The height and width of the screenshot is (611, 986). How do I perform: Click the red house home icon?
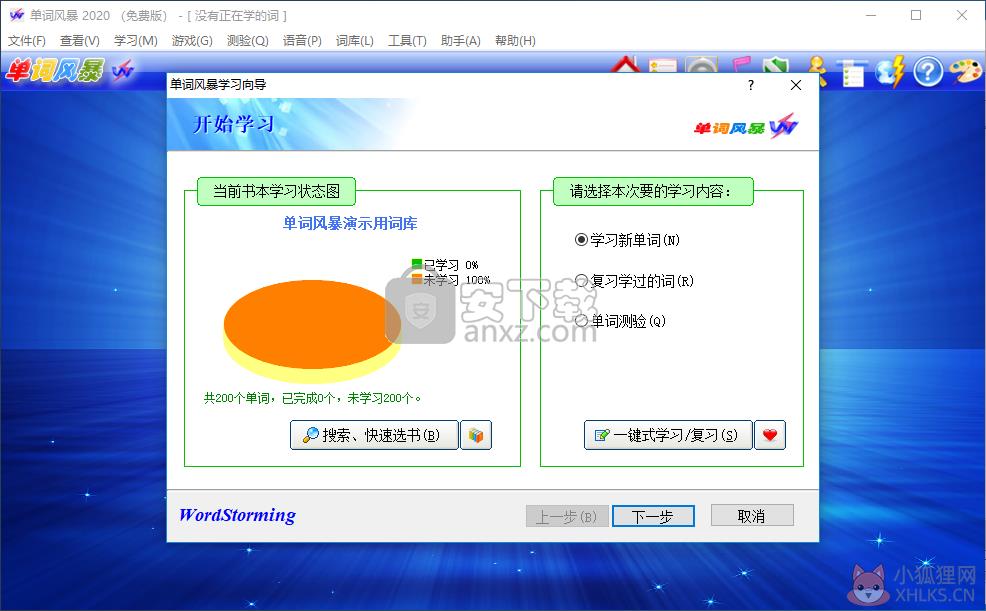click(624, 65)
